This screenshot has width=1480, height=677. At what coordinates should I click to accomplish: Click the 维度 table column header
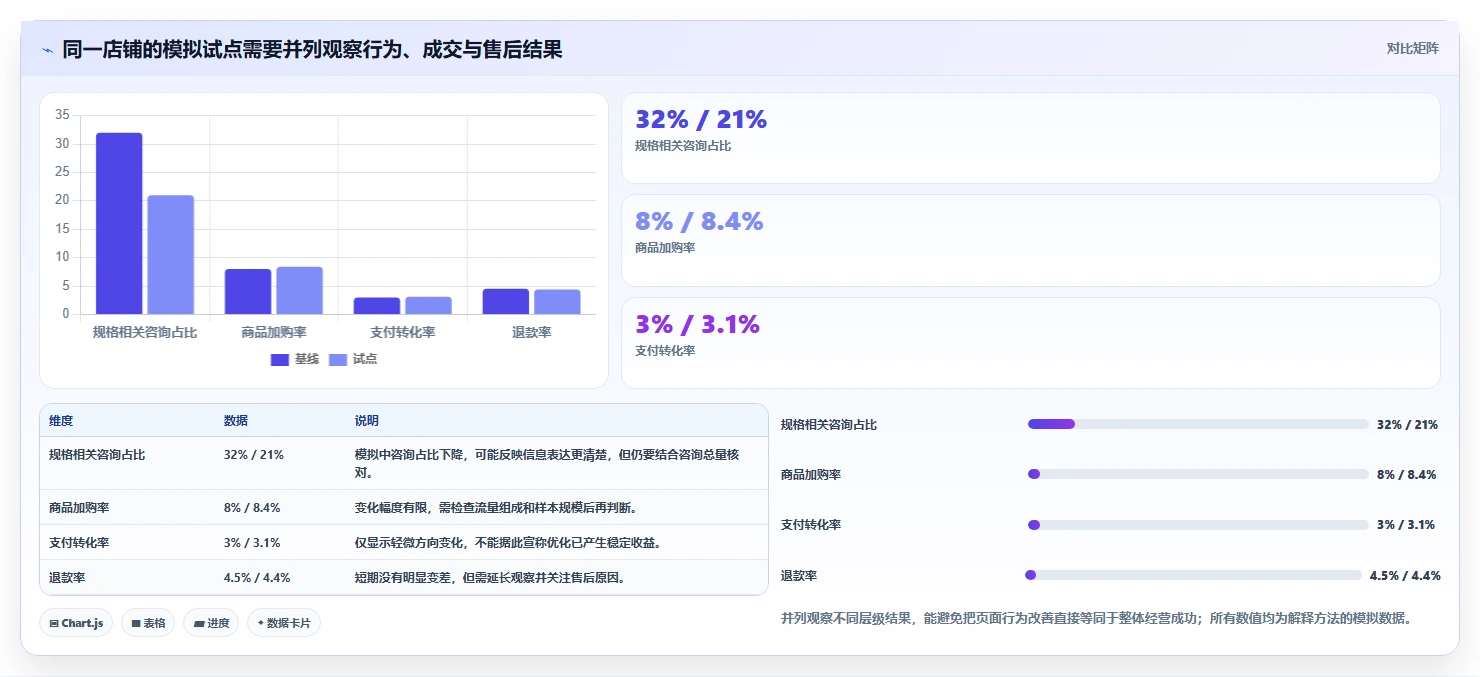click(x=61, y=421)
